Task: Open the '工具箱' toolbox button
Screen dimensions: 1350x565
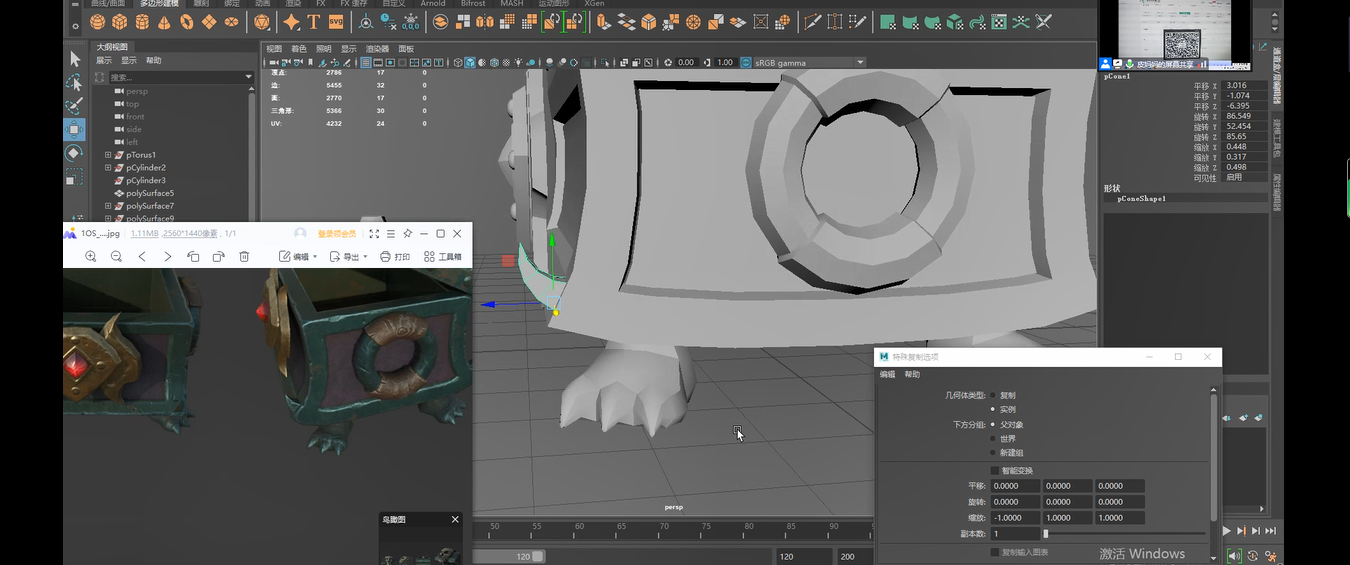Action: point(443,257)
